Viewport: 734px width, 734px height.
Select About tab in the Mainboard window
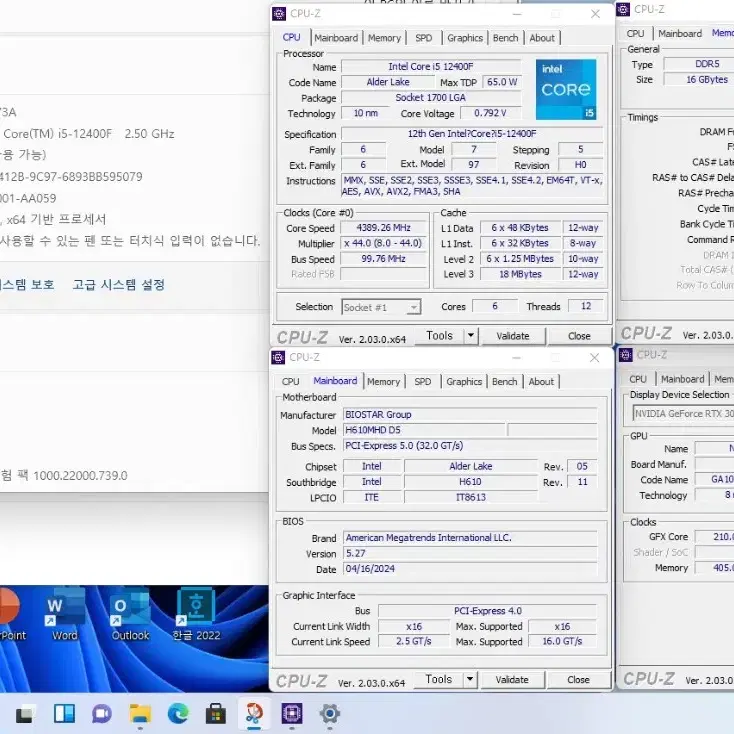click(x=541, y=382)
